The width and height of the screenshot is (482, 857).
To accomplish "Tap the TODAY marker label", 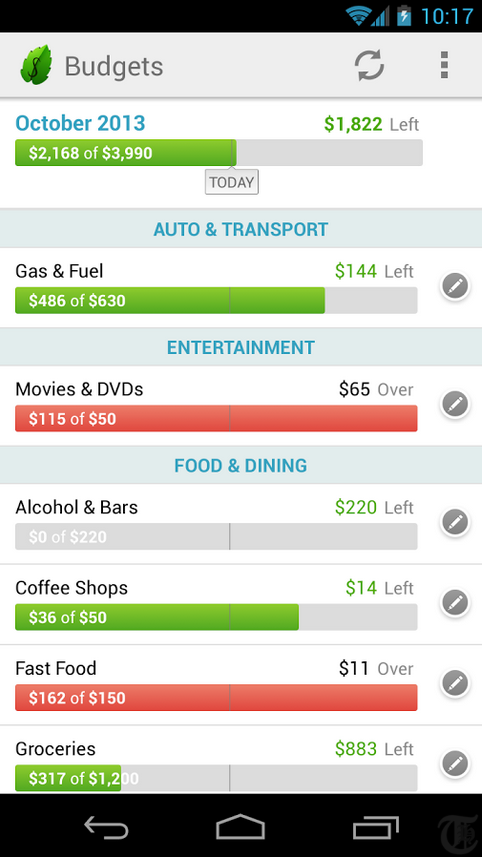I will pos(232,183).
